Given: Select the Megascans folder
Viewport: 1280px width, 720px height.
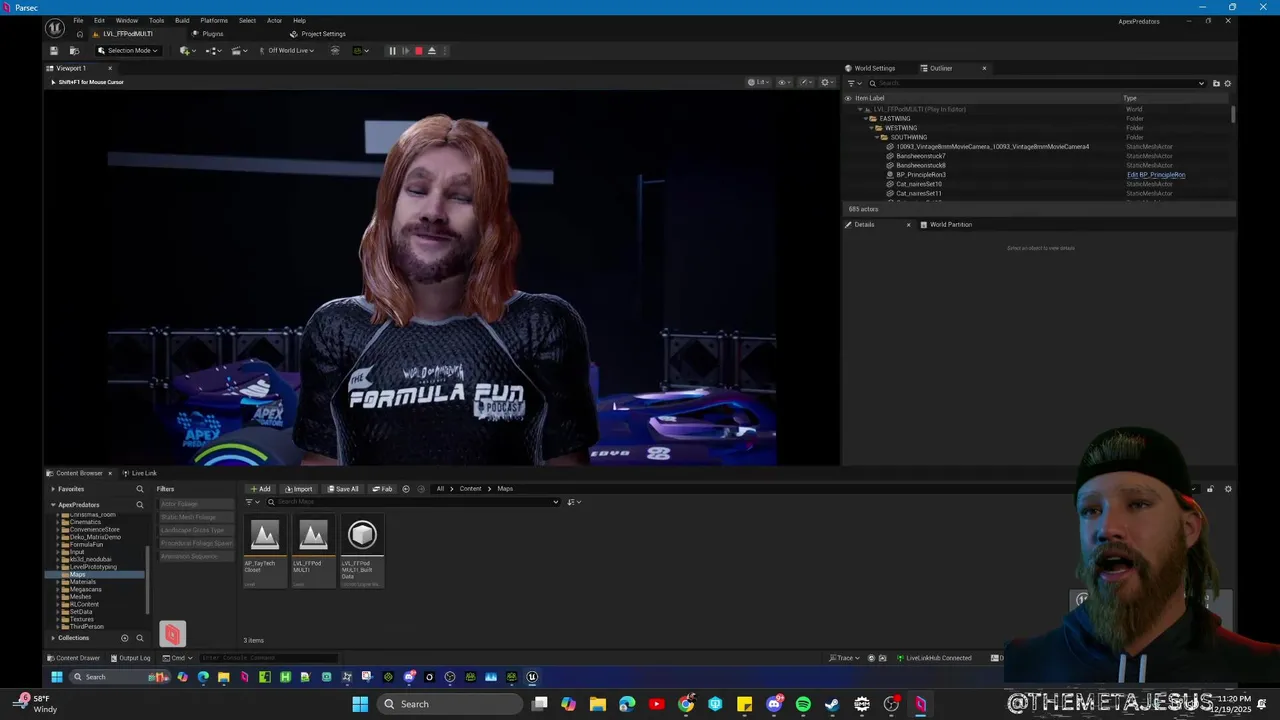Looking at the screenshot, I should 85,589.
